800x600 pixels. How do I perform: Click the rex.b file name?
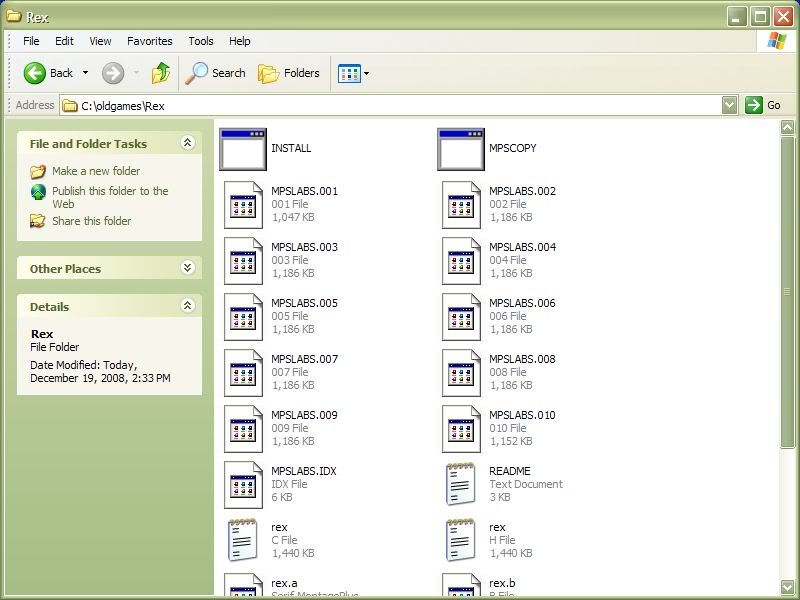pyautogui.click(x=502, y=583)
